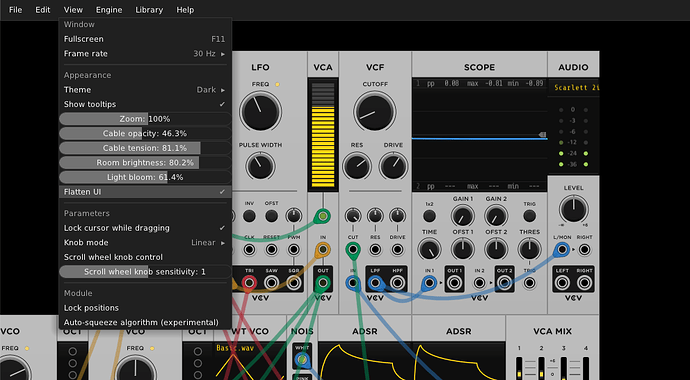Click the Scope TRIG button
This screenshot has height=380, width=690.
pyautogui.click(x=530, y=216)
